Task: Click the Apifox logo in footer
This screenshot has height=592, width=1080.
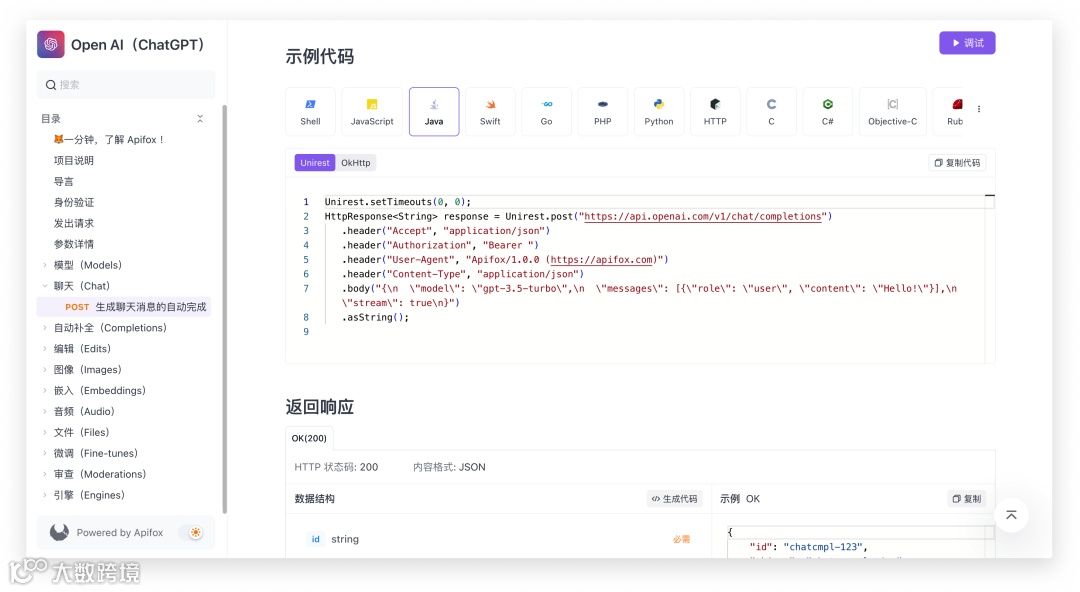Action: 59,532
